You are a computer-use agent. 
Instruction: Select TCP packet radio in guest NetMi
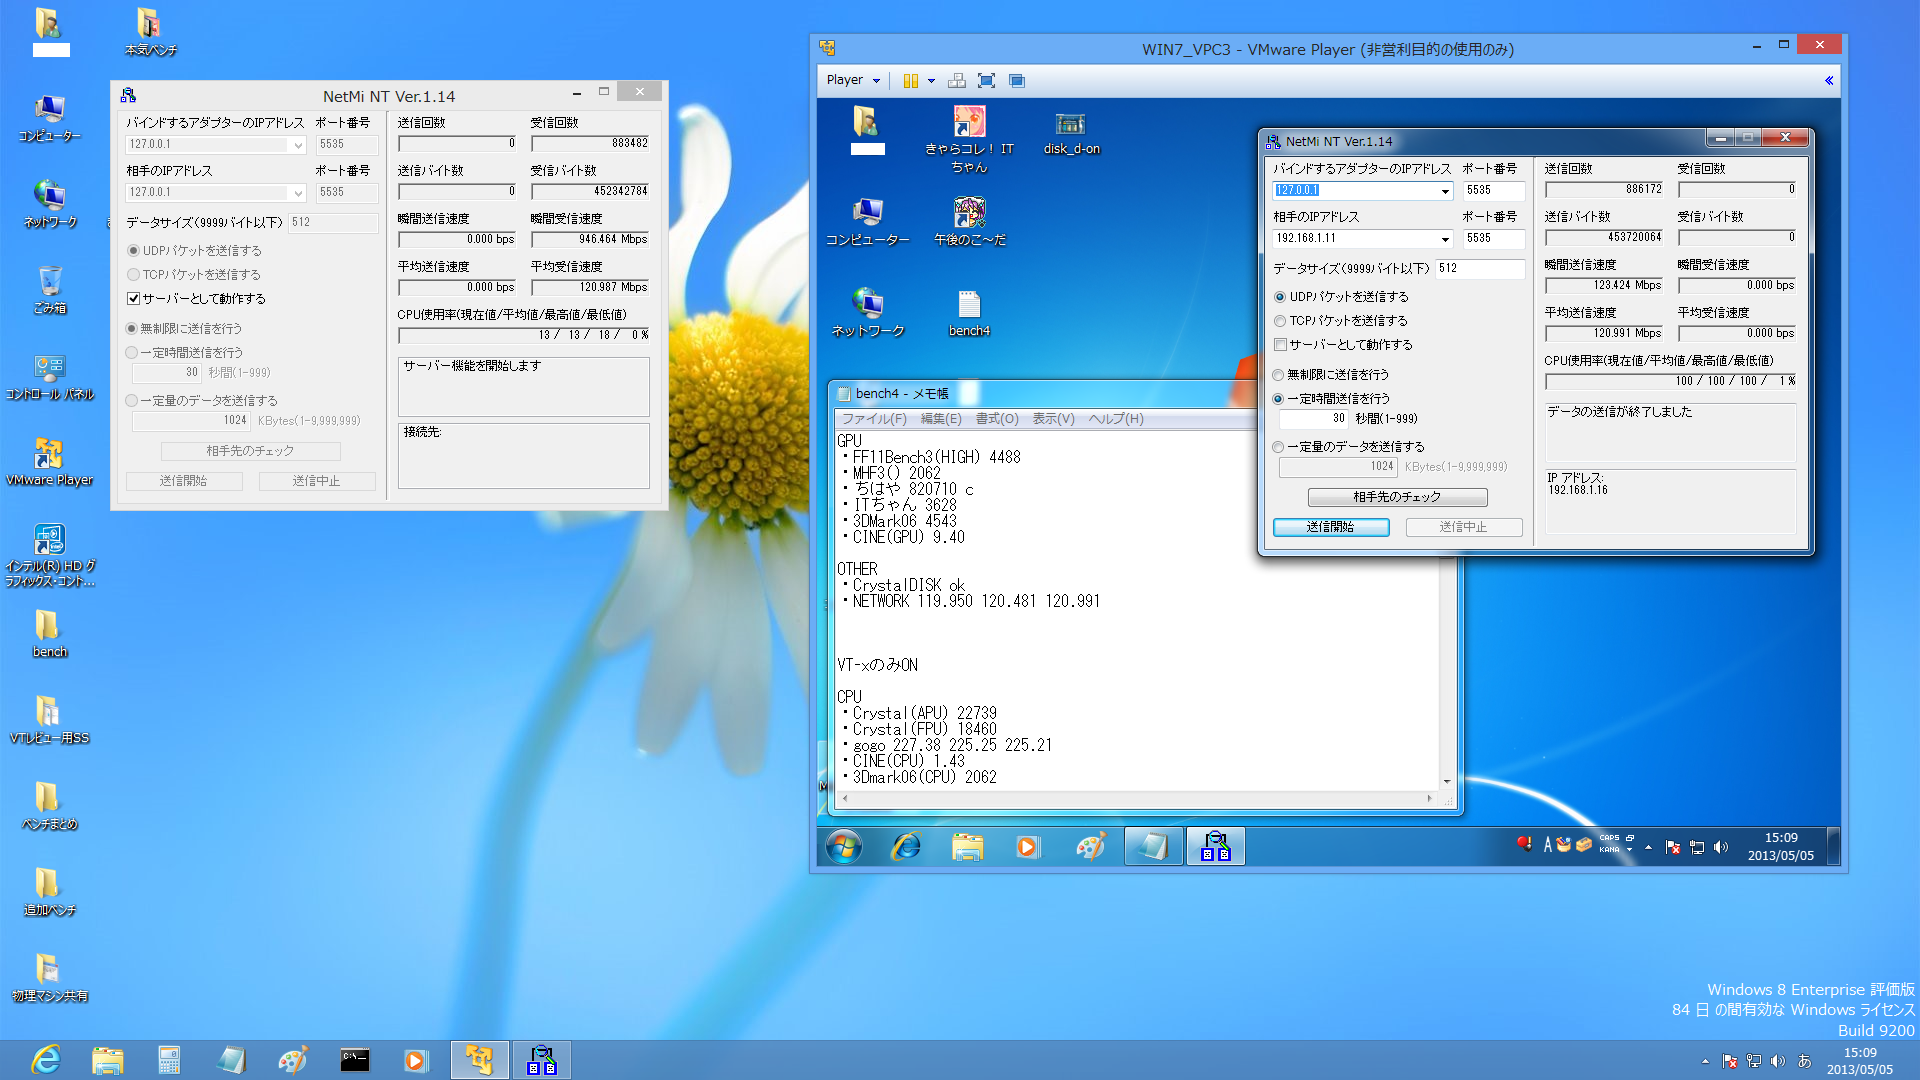(x=1280, y=321)
